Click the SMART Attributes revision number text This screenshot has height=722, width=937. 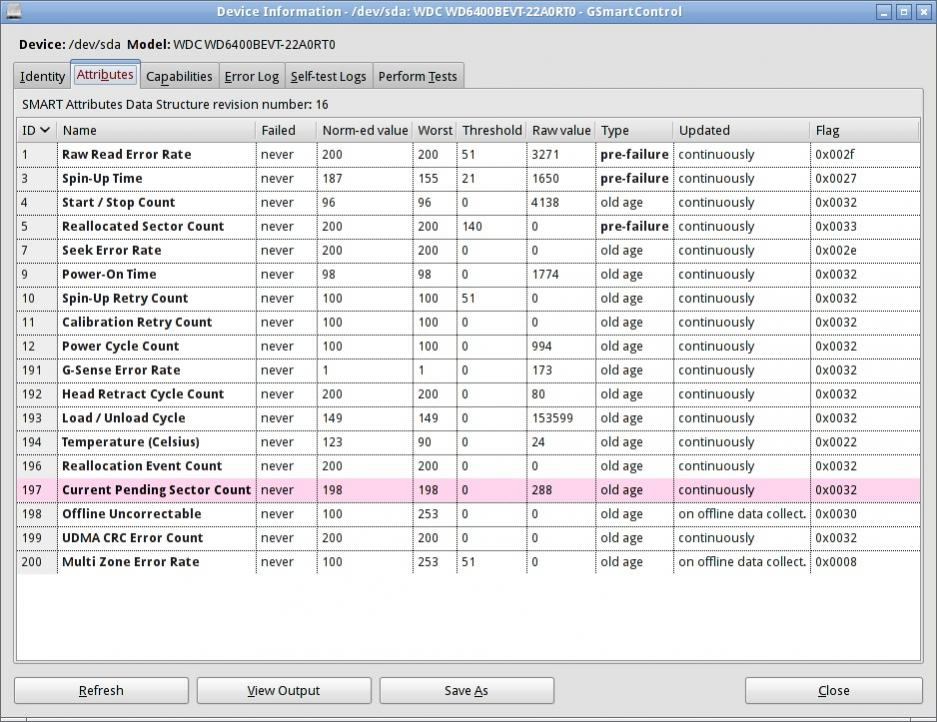(175, 105)
